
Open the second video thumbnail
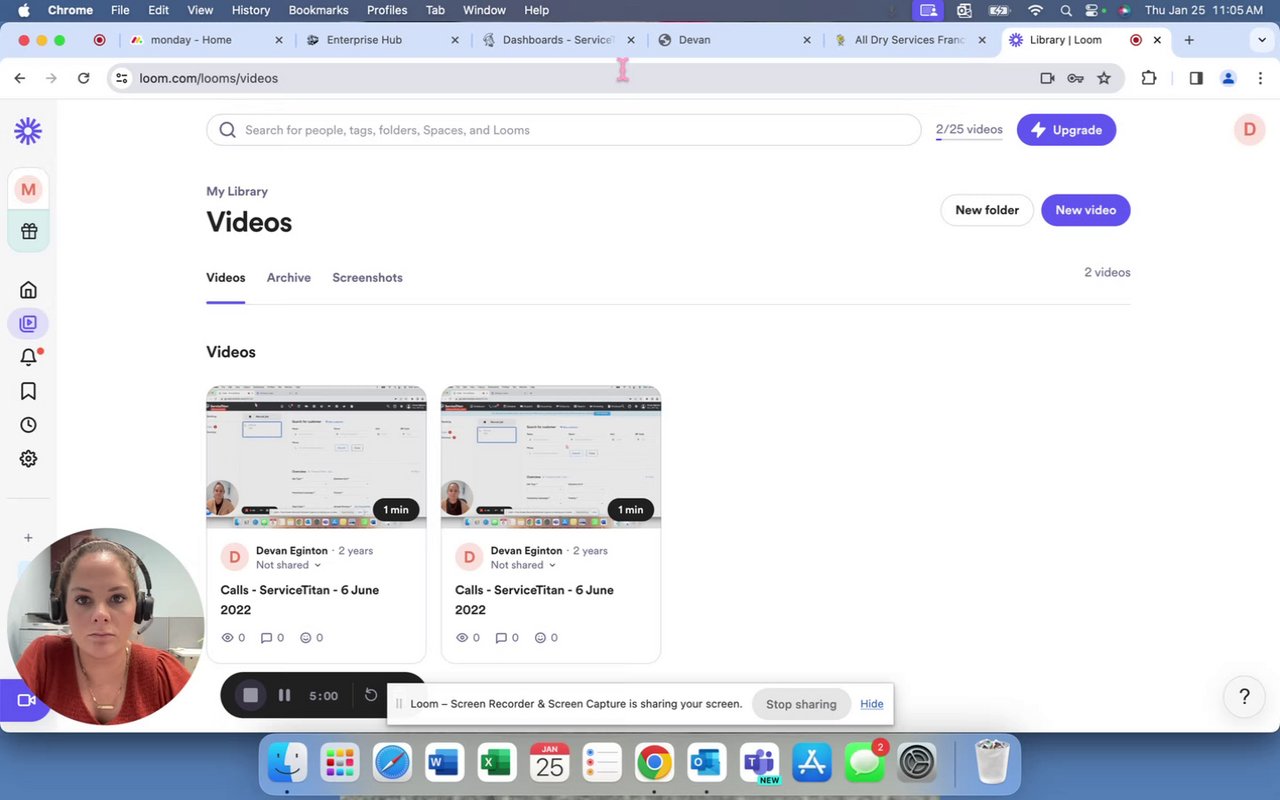(551, 457)
